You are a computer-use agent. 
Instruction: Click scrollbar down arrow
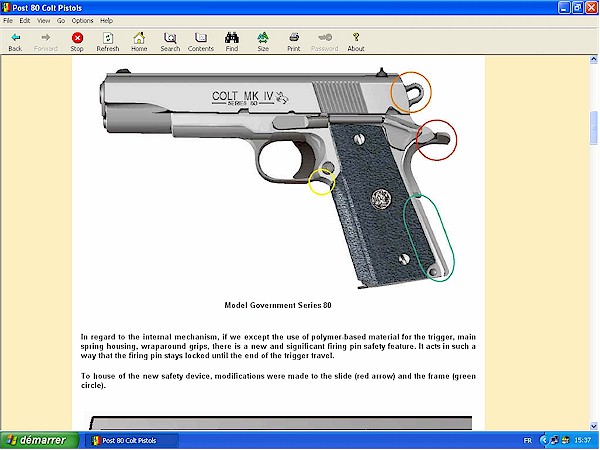point(593,426)
